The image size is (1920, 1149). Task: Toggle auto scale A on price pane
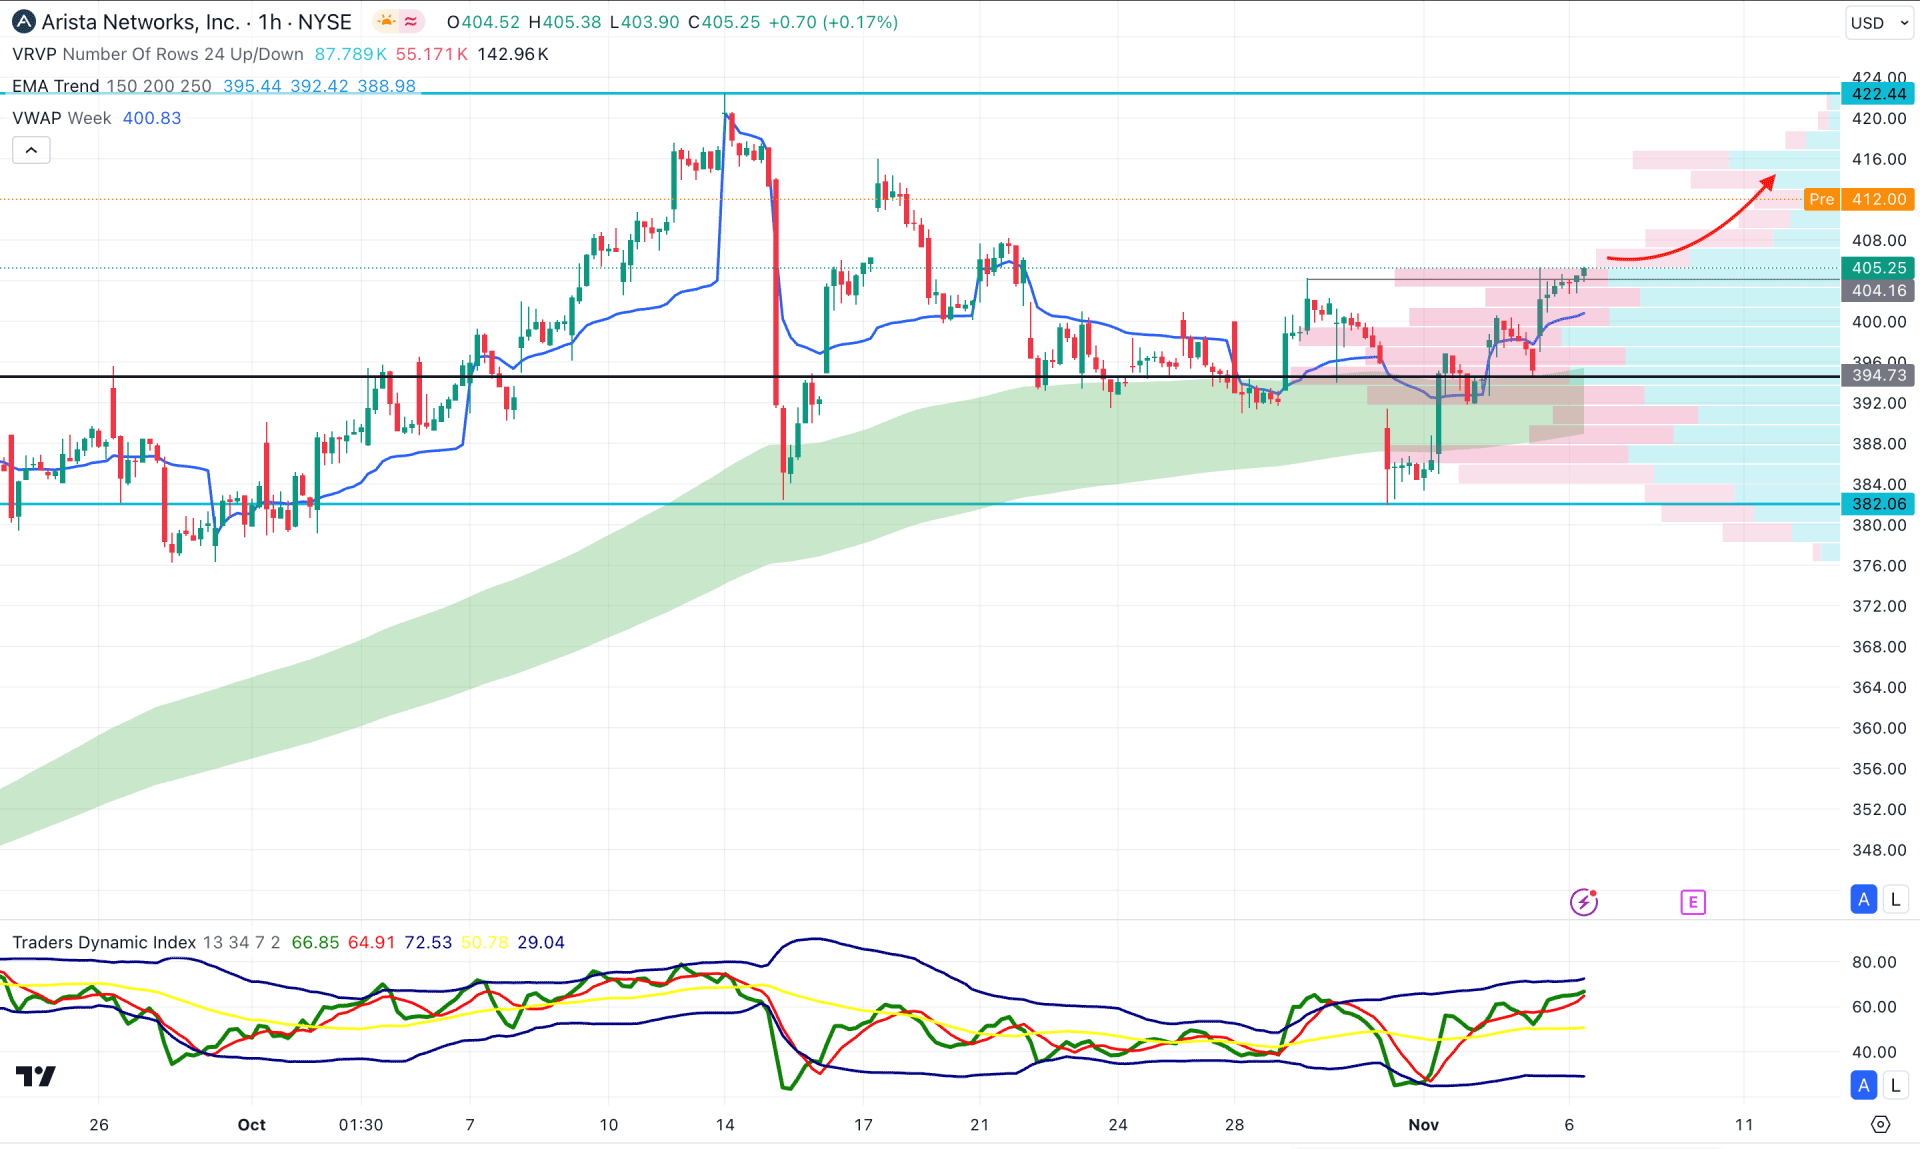click(x=1864, y=899)
